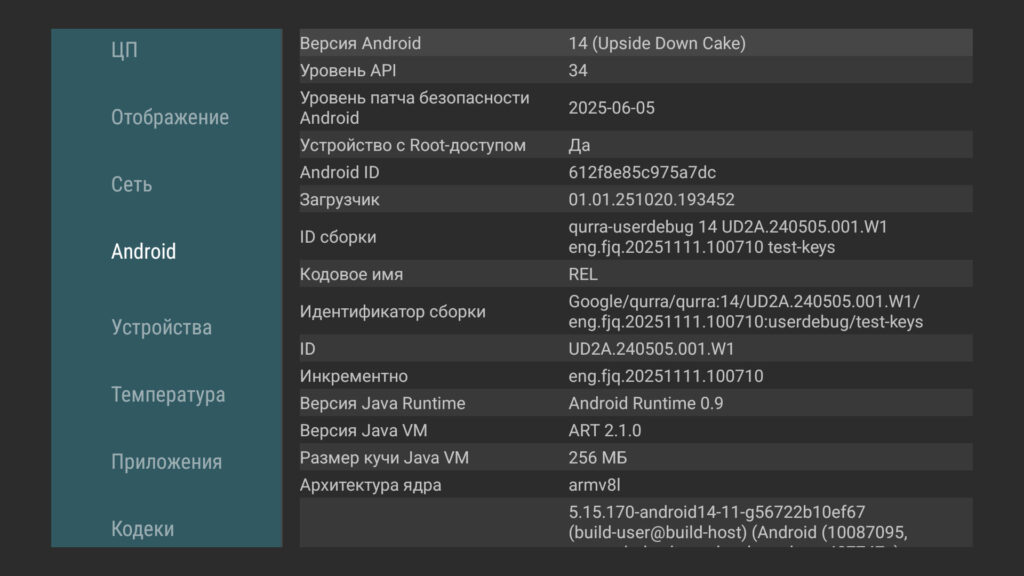This screenshot has height=576, width=1024.
Task: Select the Загрузчик row
Action: pos(635,200)
